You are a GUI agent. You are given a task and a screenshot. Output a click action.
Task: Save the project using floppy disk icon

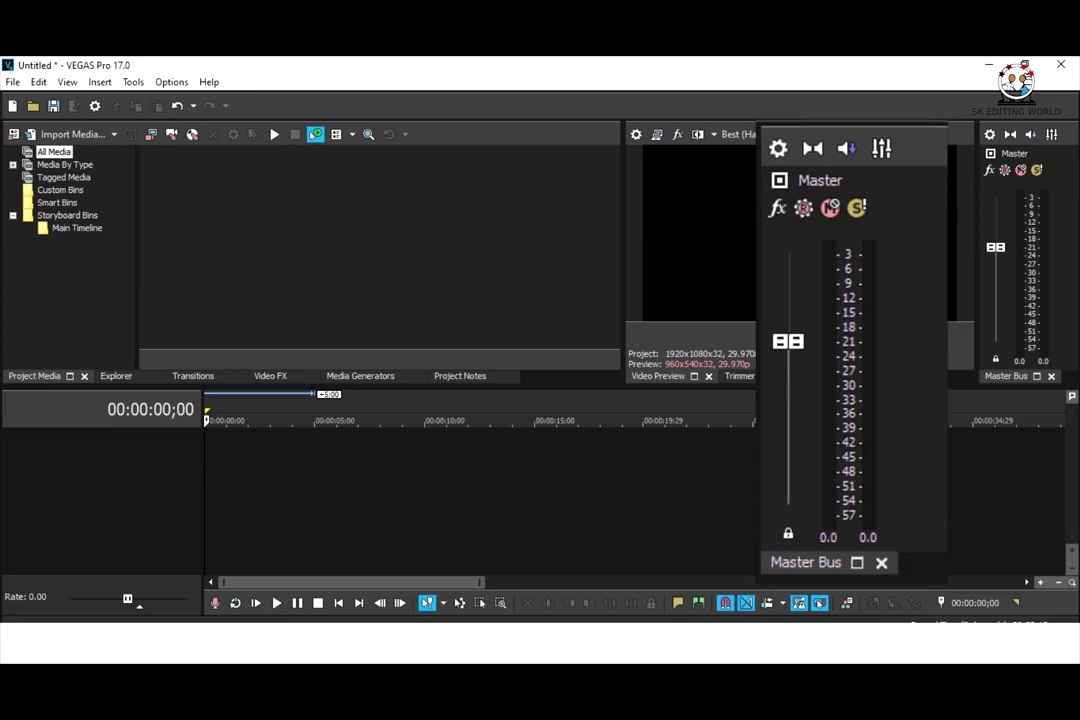53,106
